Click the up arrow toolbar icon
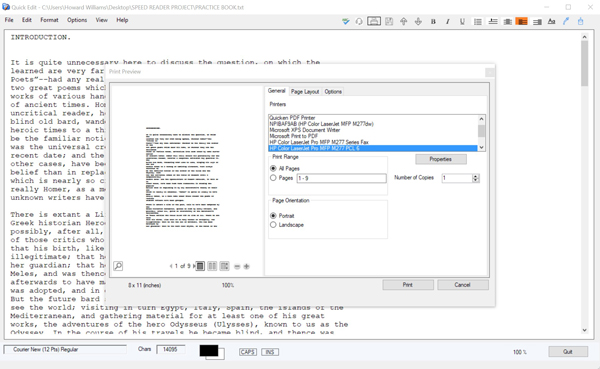Screen dimensions: 600x369 (x=404, y=21)
